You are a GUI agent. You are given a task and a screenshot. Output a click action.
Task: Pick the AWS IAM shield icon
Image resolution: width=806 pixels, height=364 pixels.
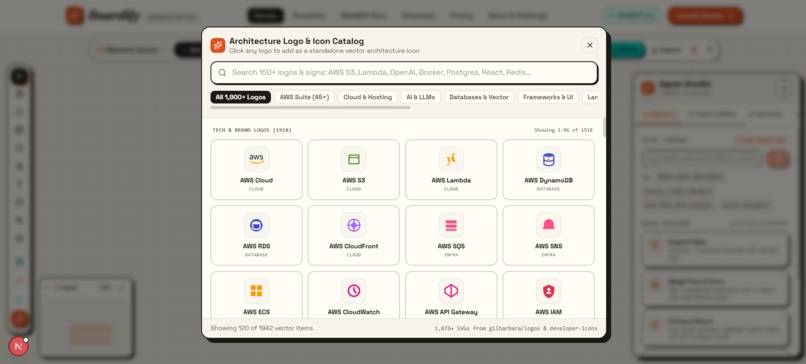point(548,295)
